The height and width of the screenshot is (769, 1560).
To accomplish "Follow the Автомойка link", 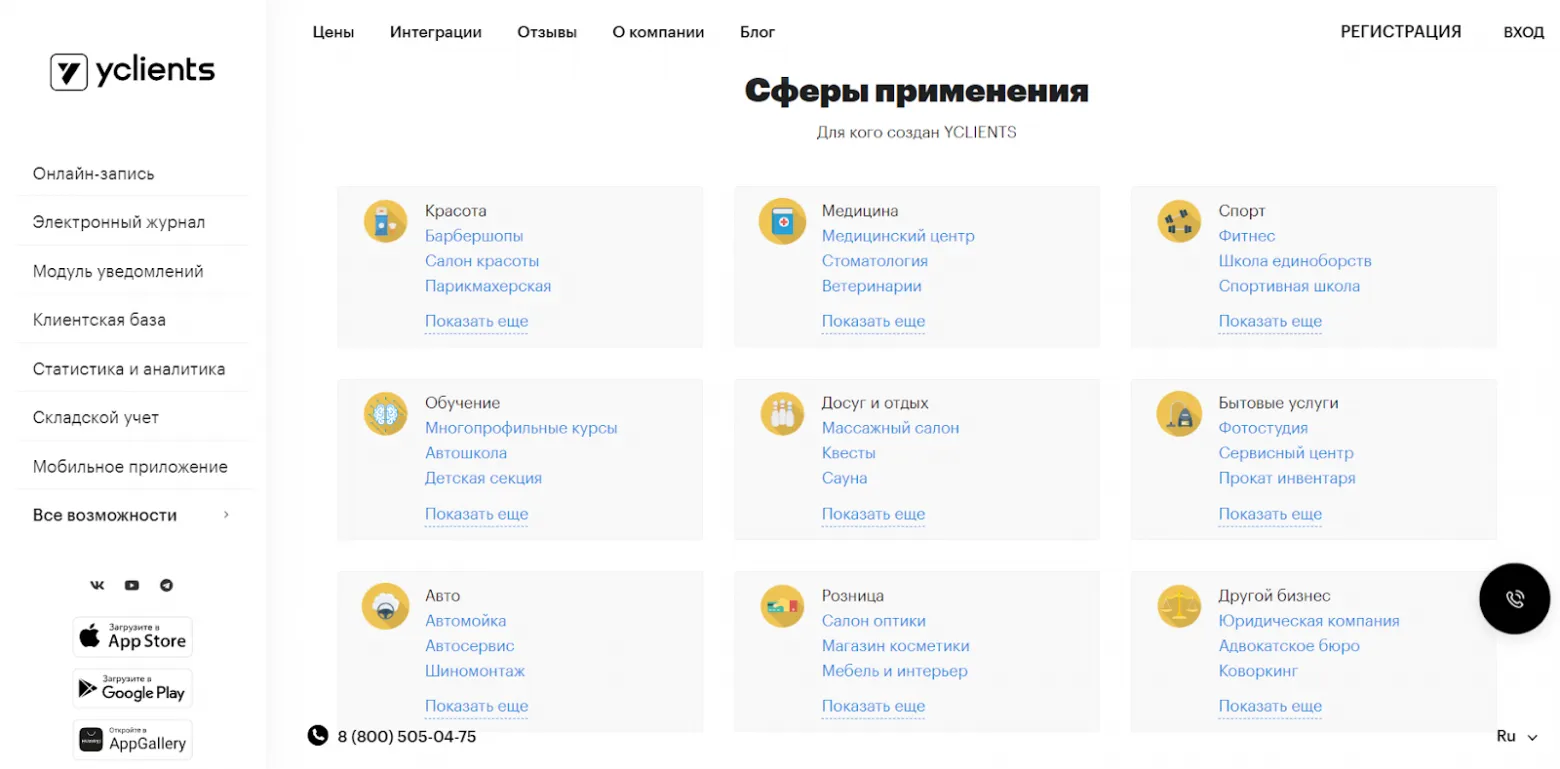I will 466,621.
